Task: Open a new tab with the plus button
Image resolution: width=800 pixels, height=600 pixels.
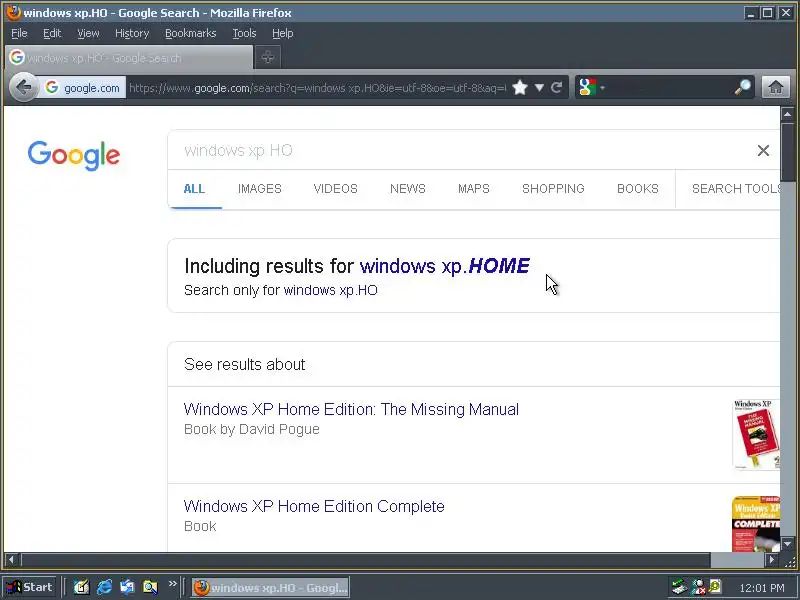Action: pos(268,57)
